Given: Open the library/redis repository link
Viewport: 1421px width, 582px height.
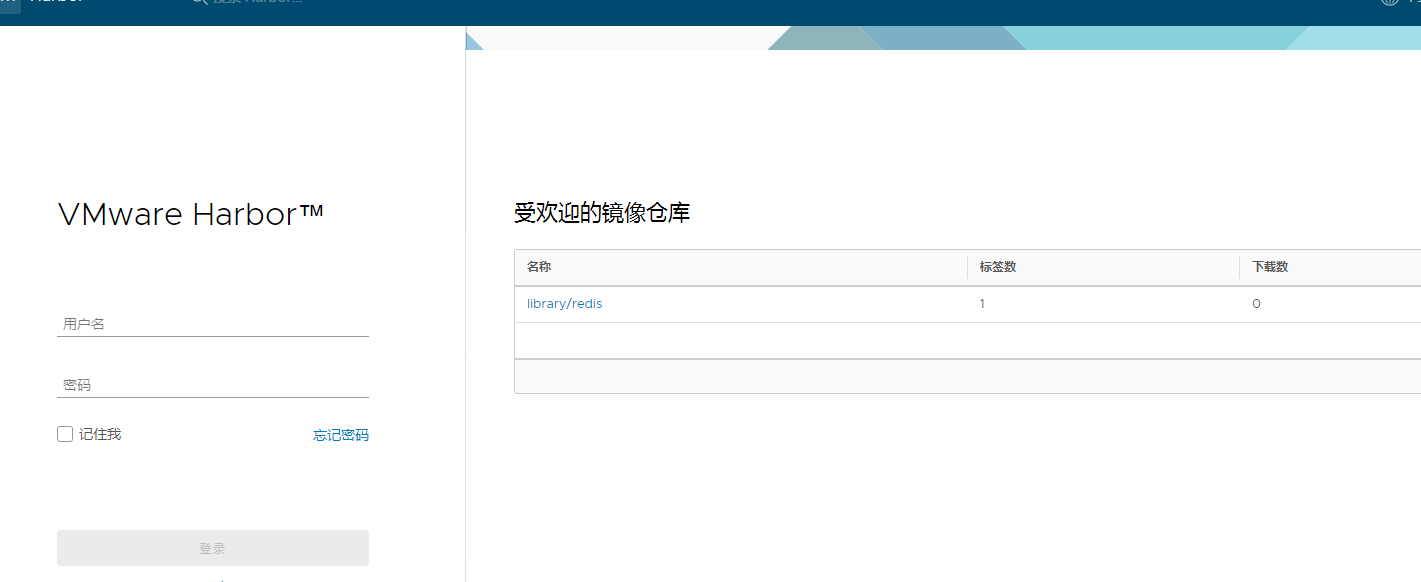Looking at the screenshot, I should pos(565,304).
